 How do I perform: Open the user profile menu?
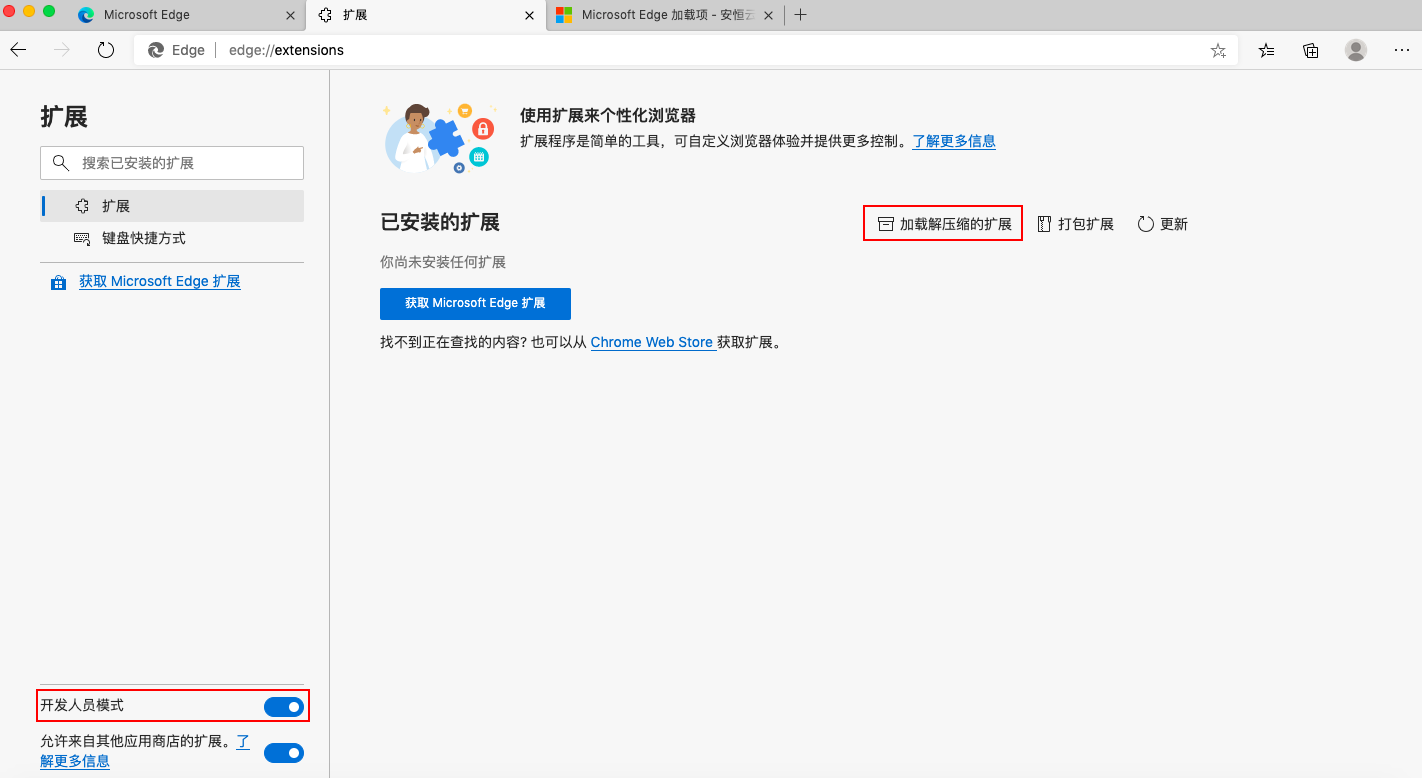[x=1356, y=50]
